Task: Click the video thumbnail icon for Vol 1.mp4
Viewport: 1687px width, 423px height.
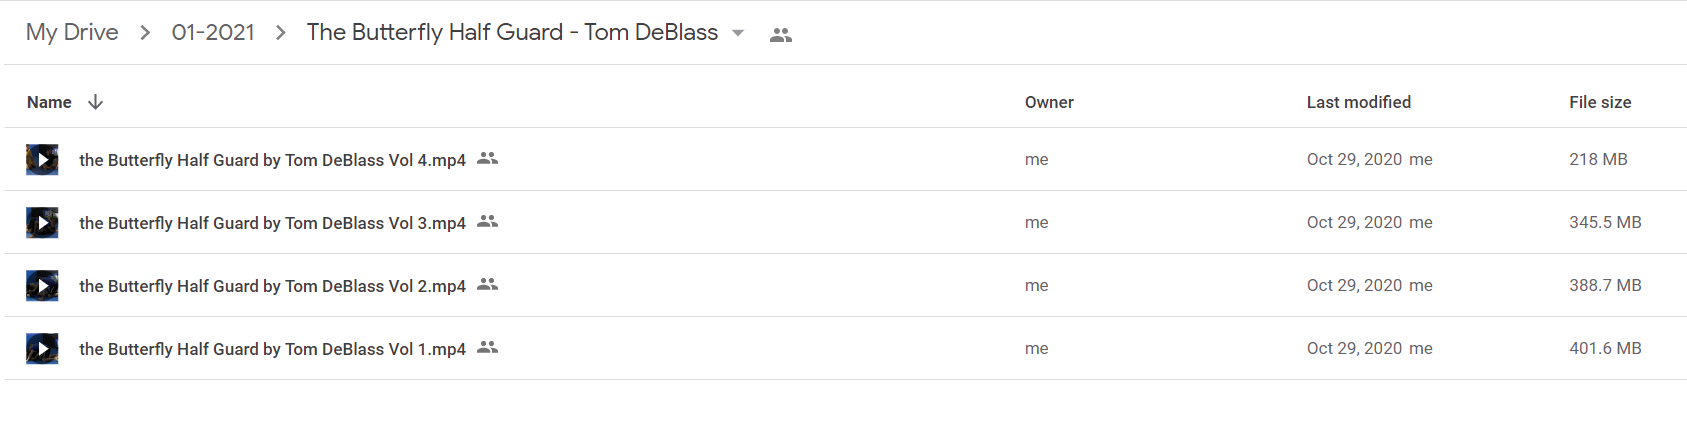Action: coord(42,349)
